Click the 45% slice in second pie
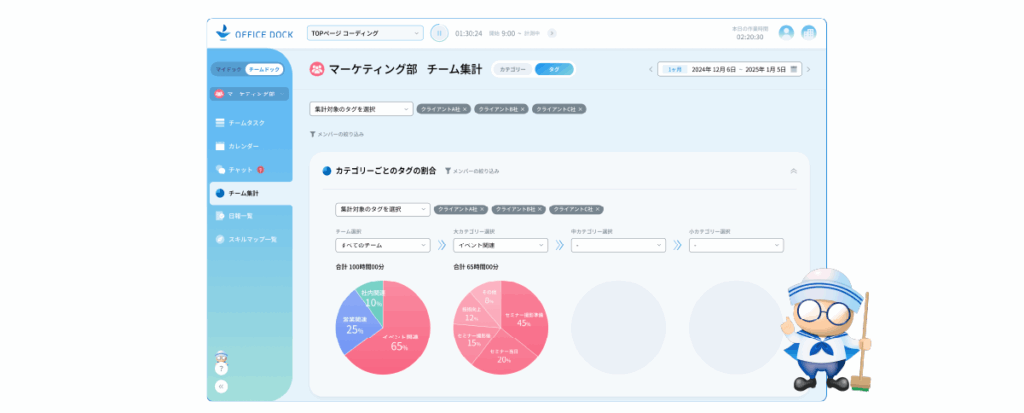Screen dimensions: 1024x413 [x=524, y=318]
